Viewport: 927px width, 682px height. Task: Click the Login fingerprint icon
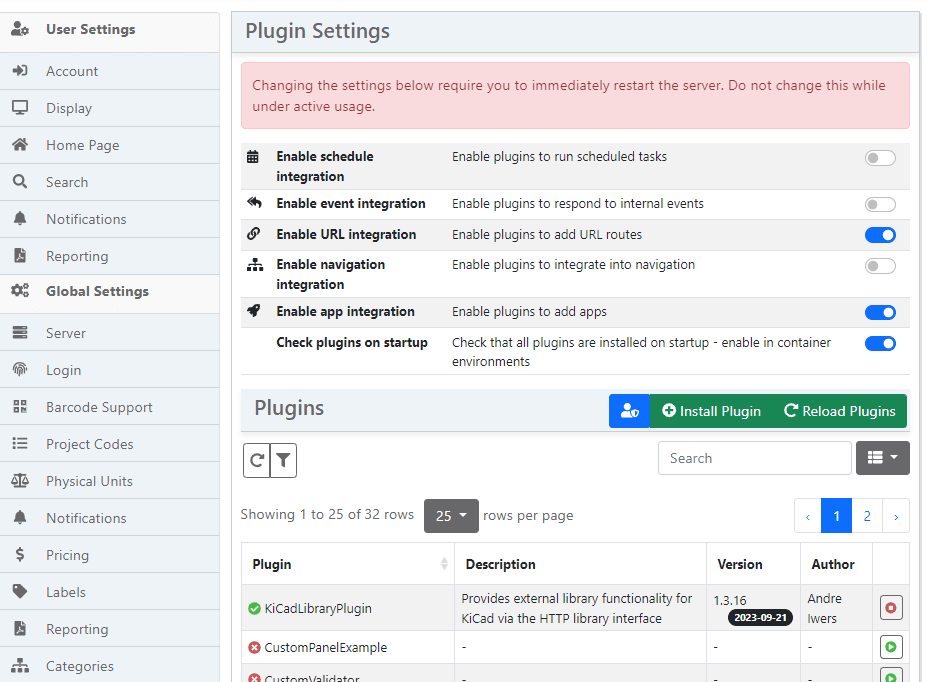[x=20, y=370]
